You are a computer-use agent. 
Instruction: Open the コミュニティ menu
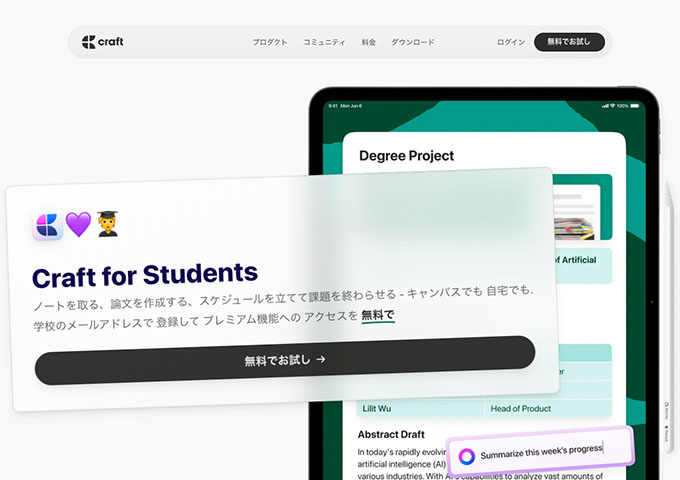pyautogui.click(x=324, y=42)
